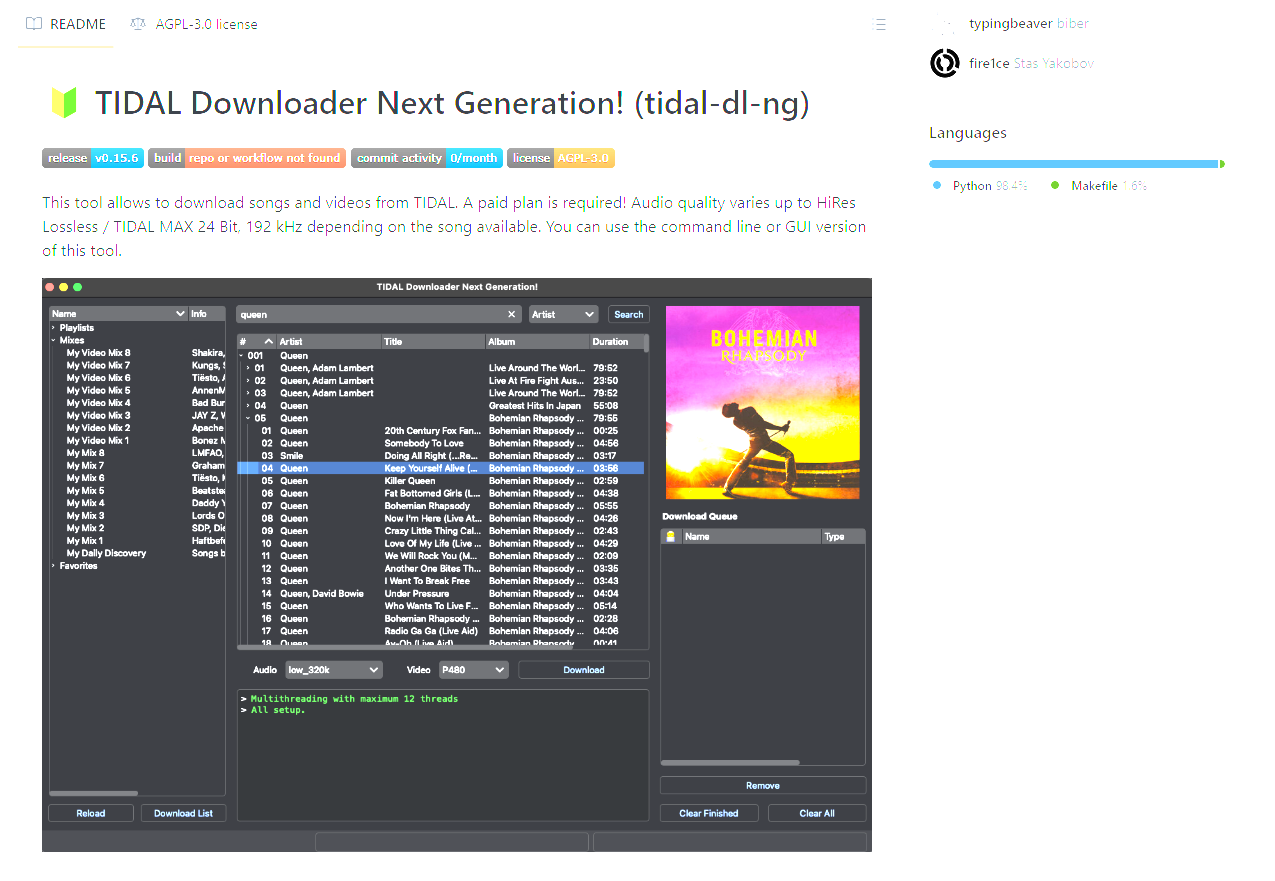The width and height of the screenshot is (1275, 881).
Task: Click the README book icon
Action: pyautogui.click(x=34, y=24)
